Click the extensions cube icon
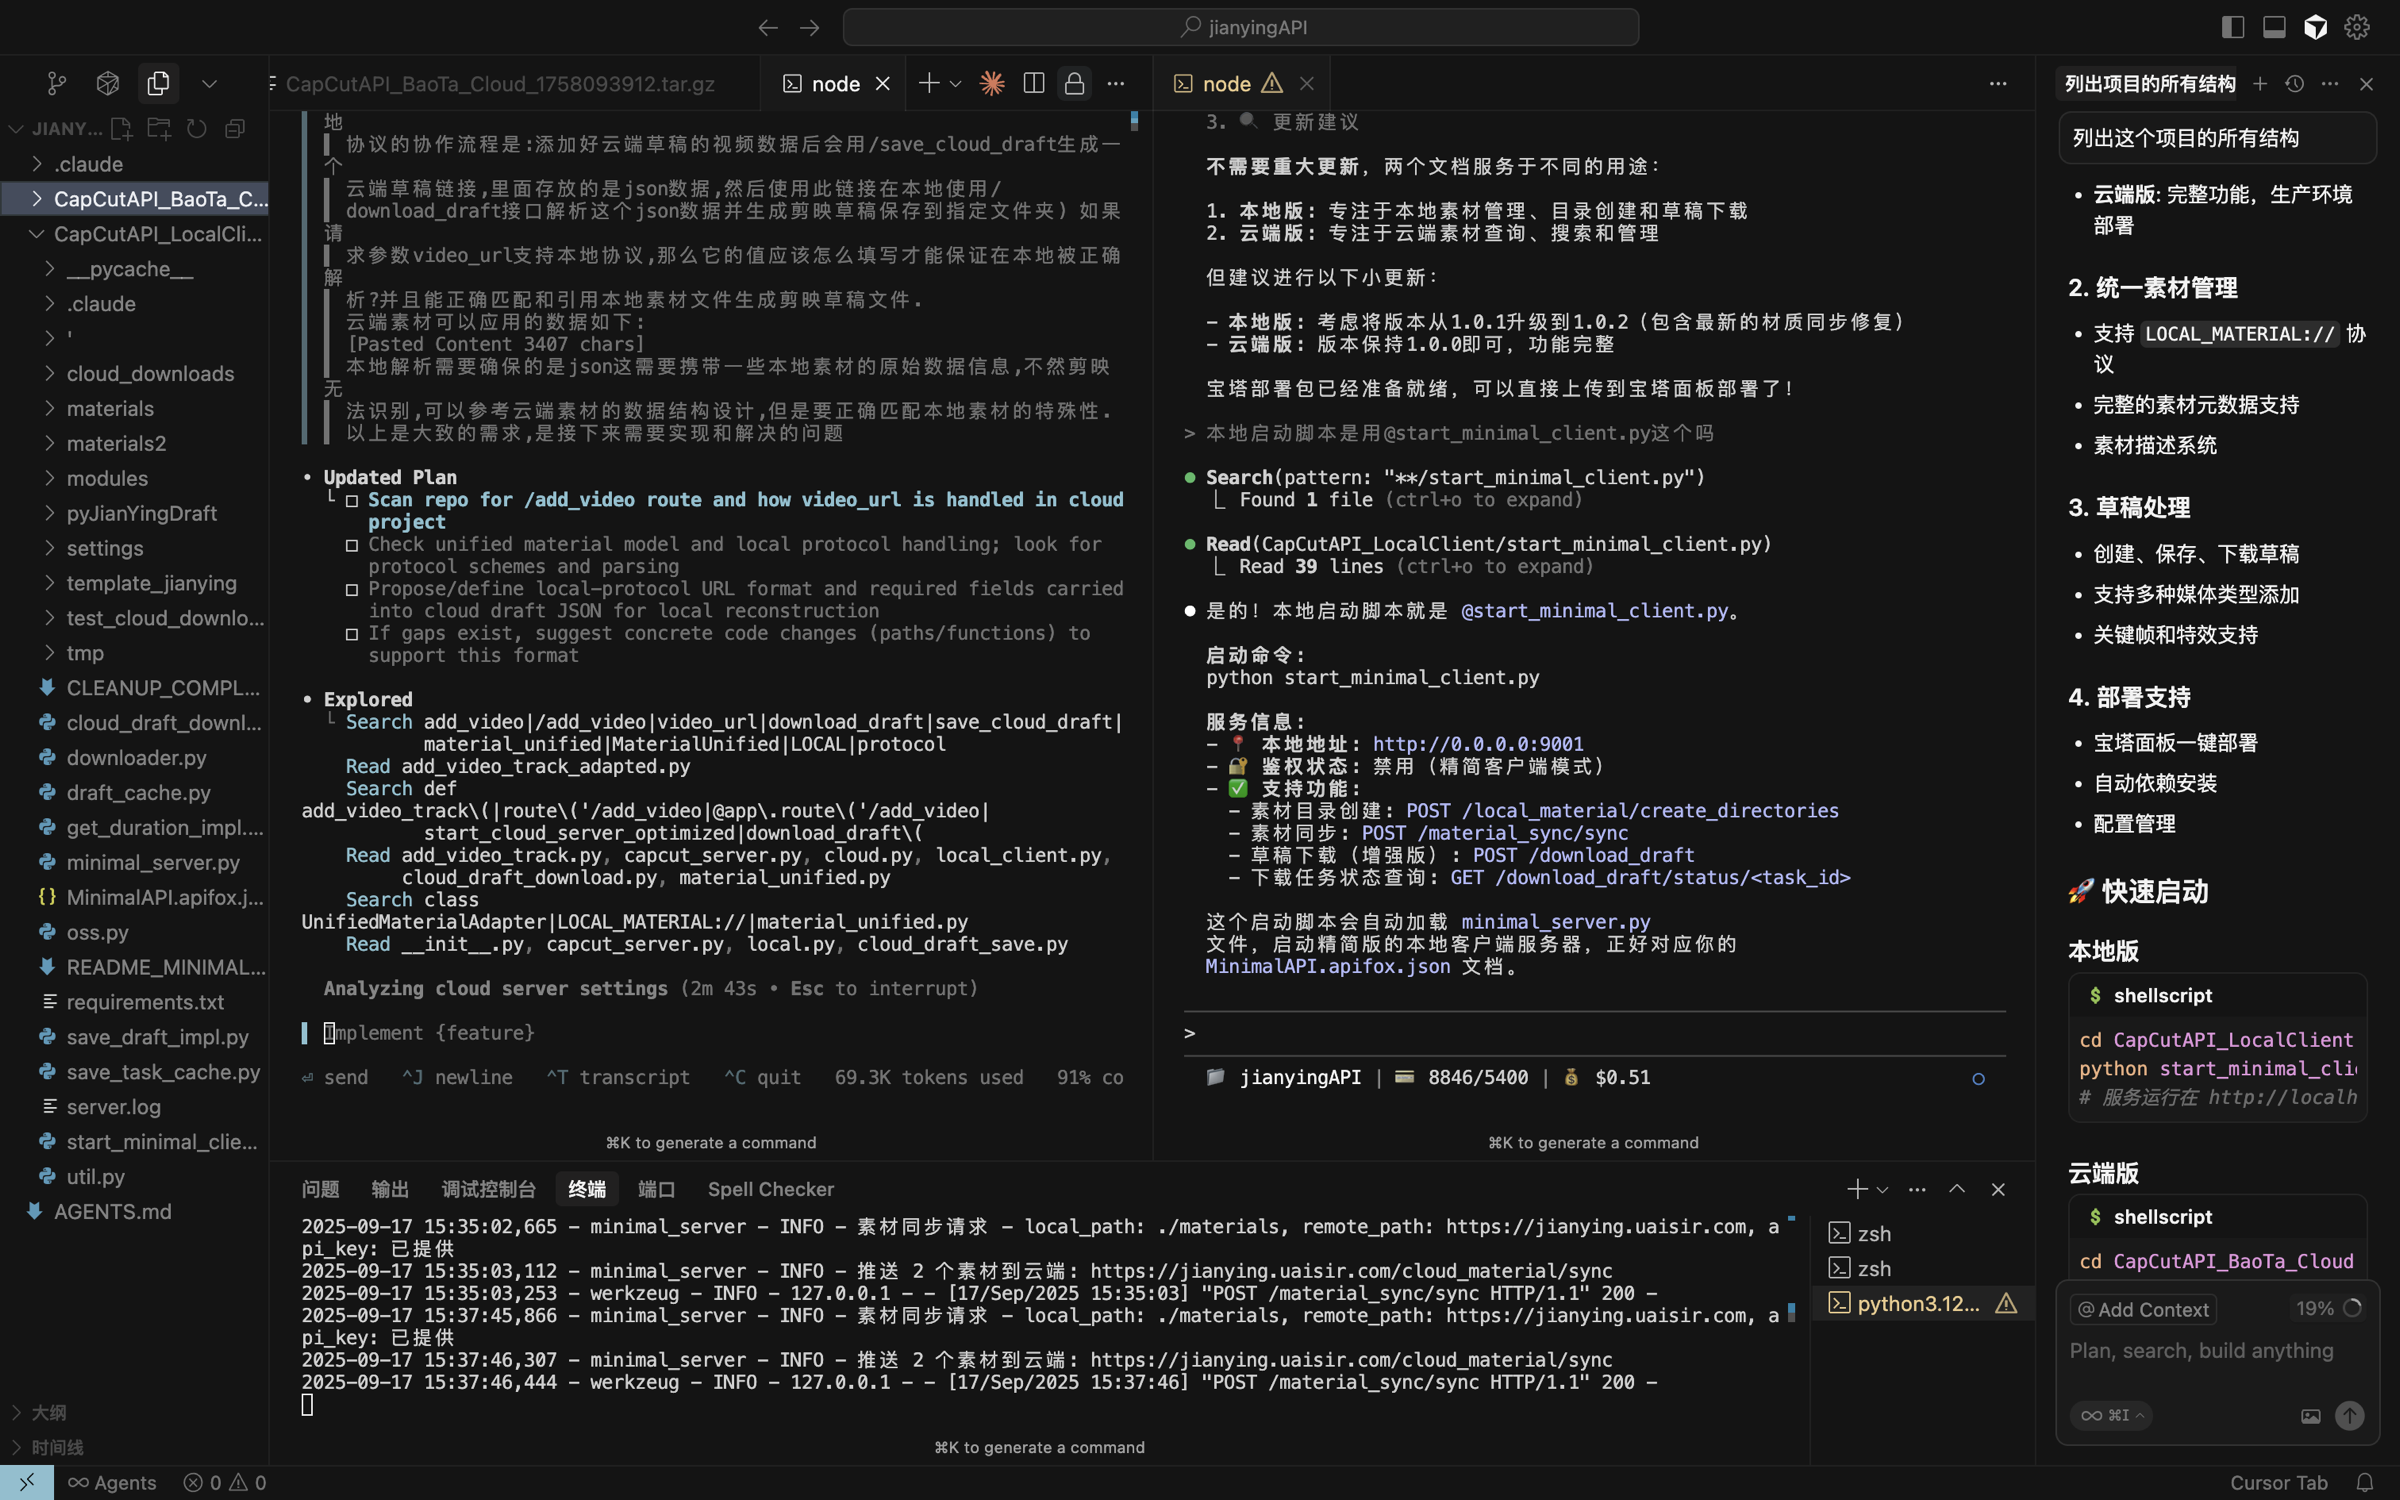This screenshot has width=2400, height=1500. [108, 83]
